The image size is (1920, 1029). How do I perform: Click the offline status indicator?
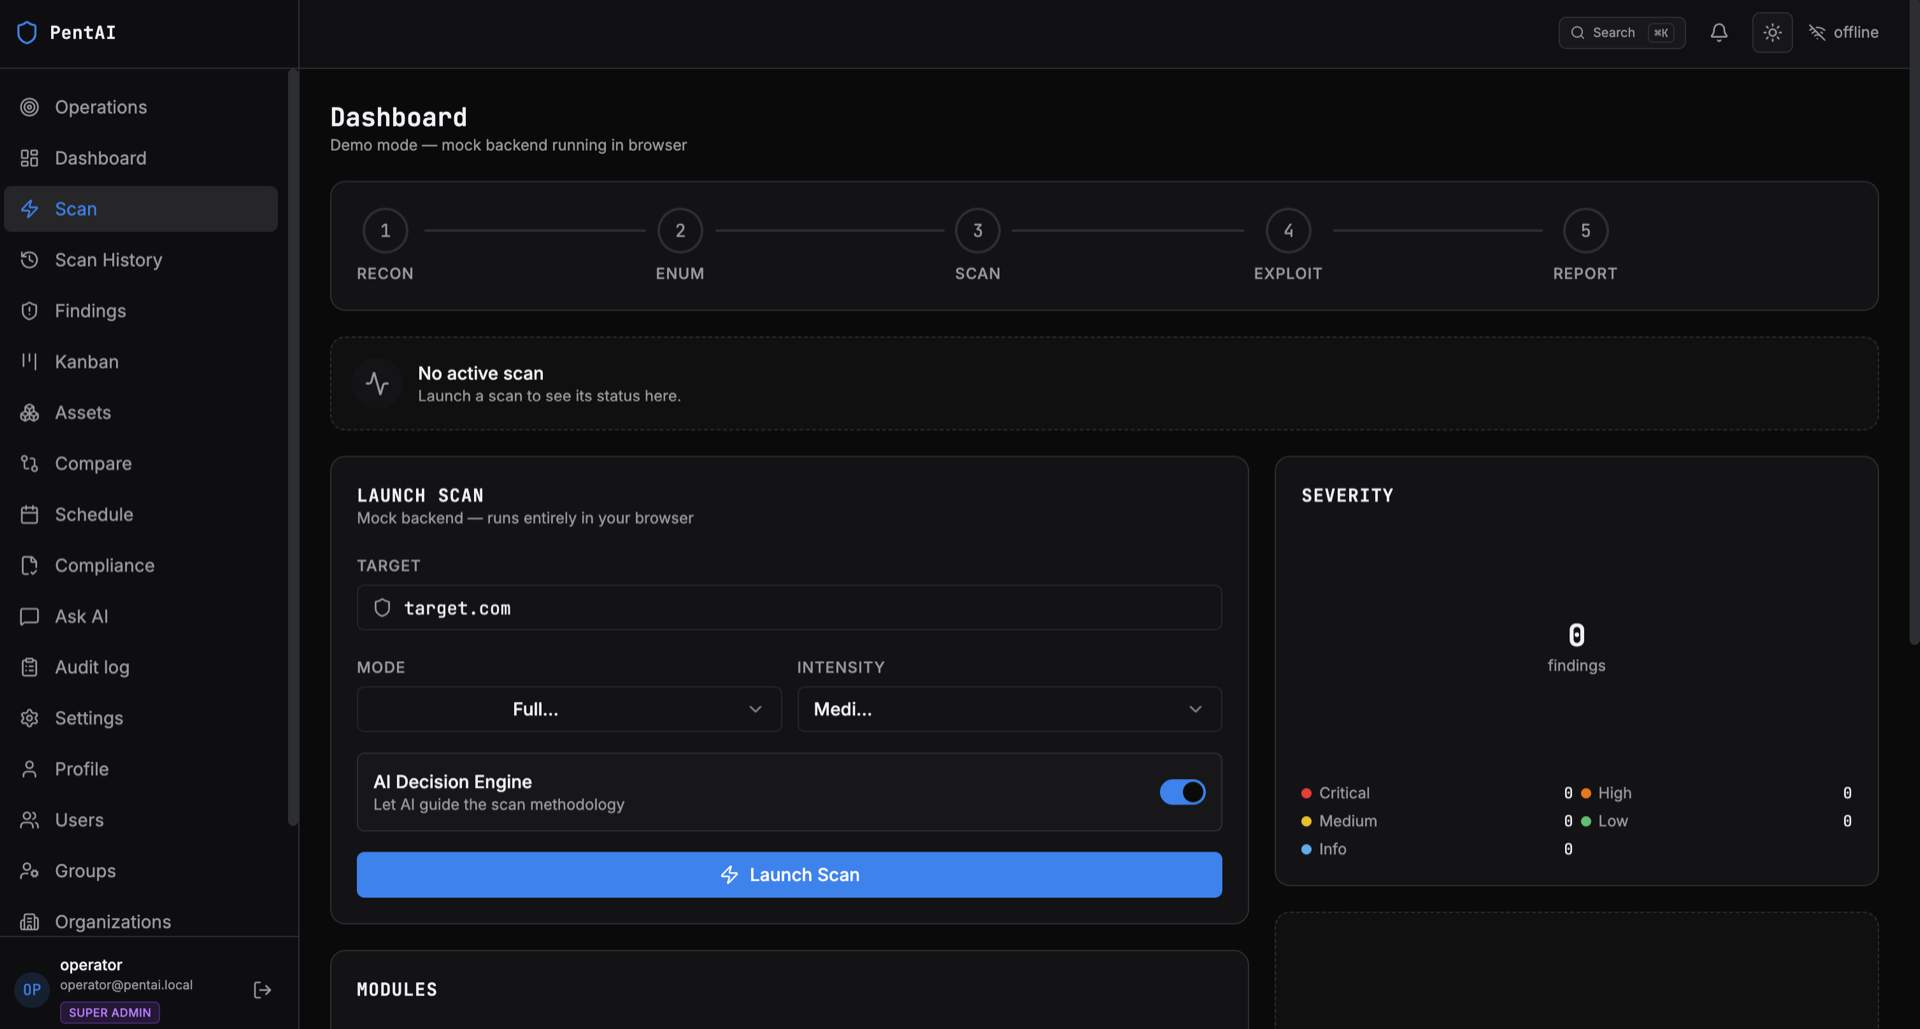coord(1843,33)
